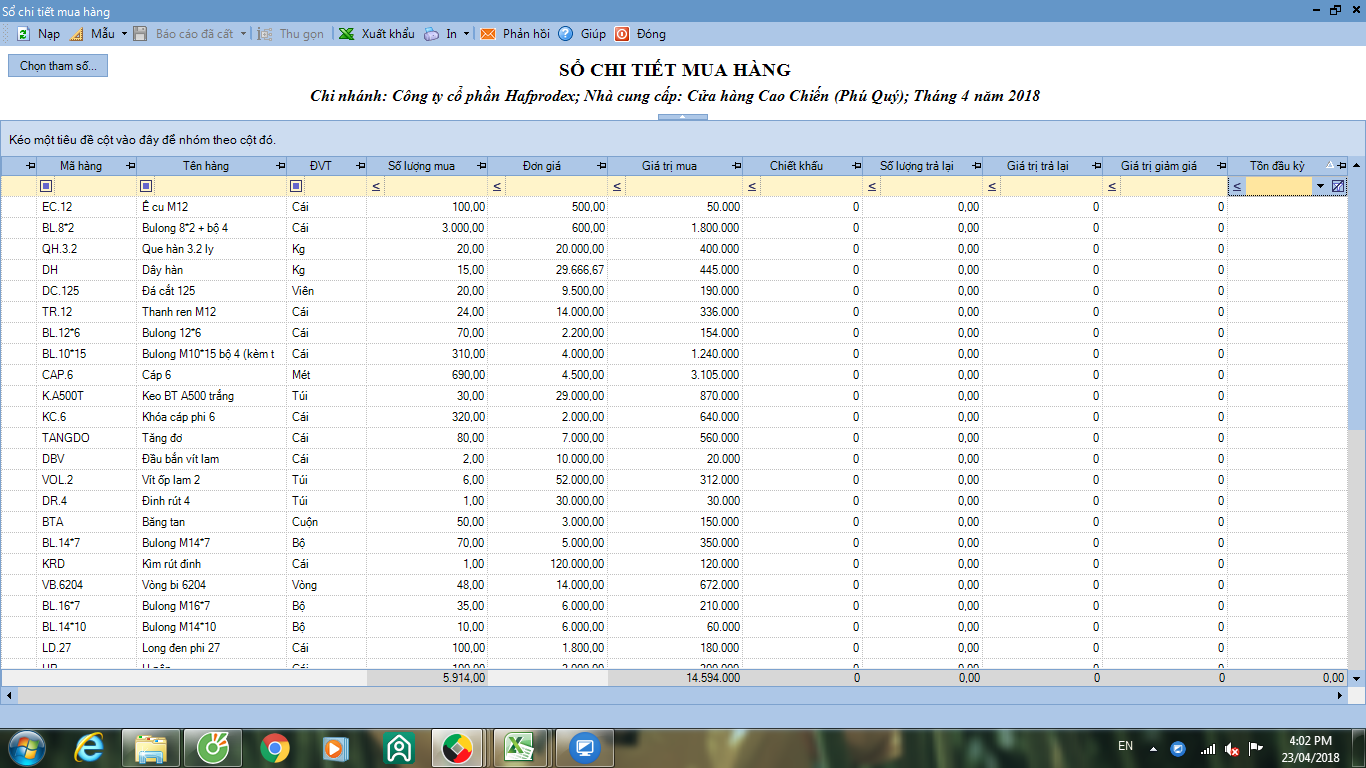
Task: Open the ≤ operator for Giá trị mua
Action: (616, 186)
